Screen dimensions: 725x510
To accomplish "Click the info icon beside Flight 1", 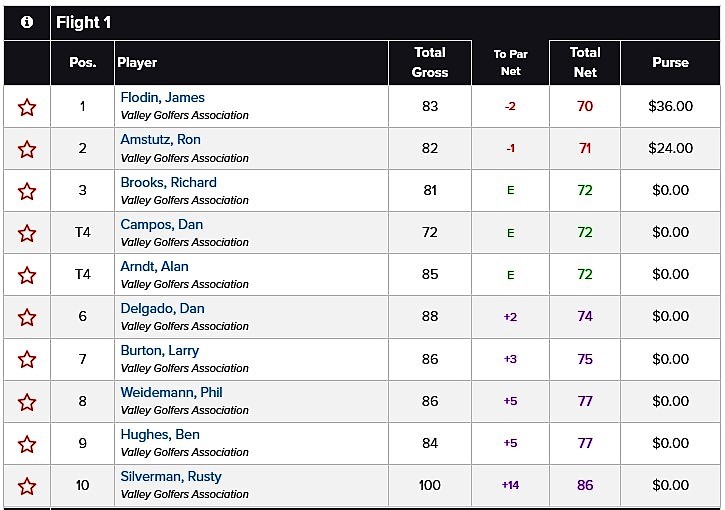I will click(27, 22).
